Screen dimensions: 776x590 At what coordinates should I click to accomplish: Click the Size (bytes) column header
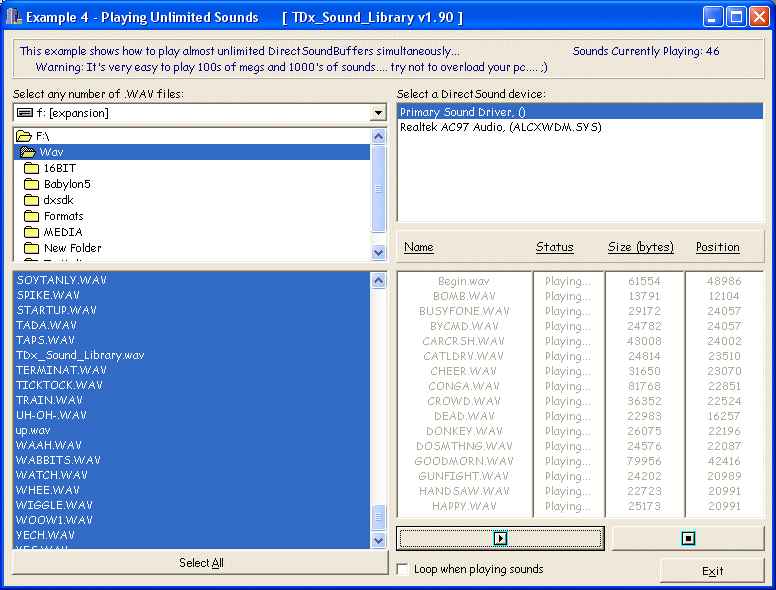click(x=640, y=247)
